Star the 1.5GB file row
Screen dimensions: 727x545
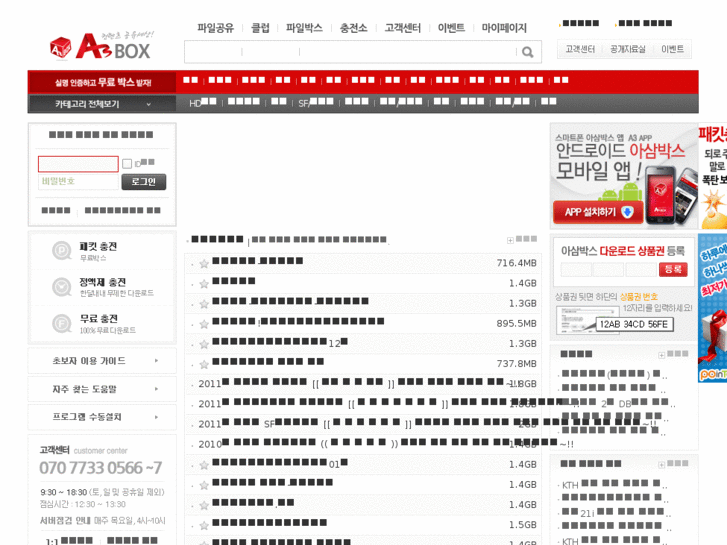tap(204, 525)
